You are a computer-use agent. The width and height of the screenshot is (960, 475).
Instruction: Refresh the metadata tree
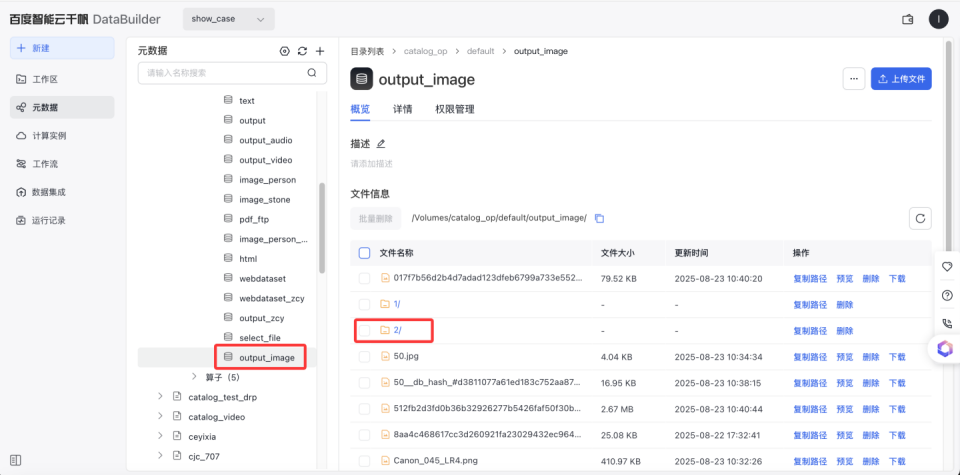click(302, 51)
